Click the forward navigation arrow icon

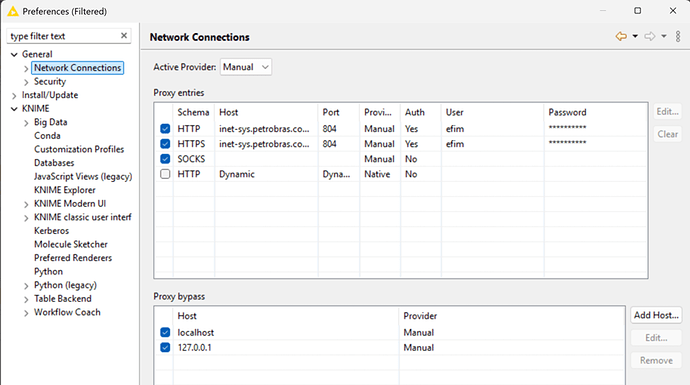click(650, 37)
